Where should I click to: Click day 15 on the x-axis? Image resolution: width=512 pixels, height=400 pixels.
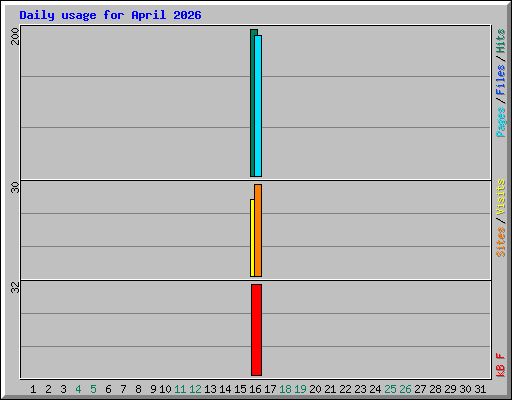(240, 389)
